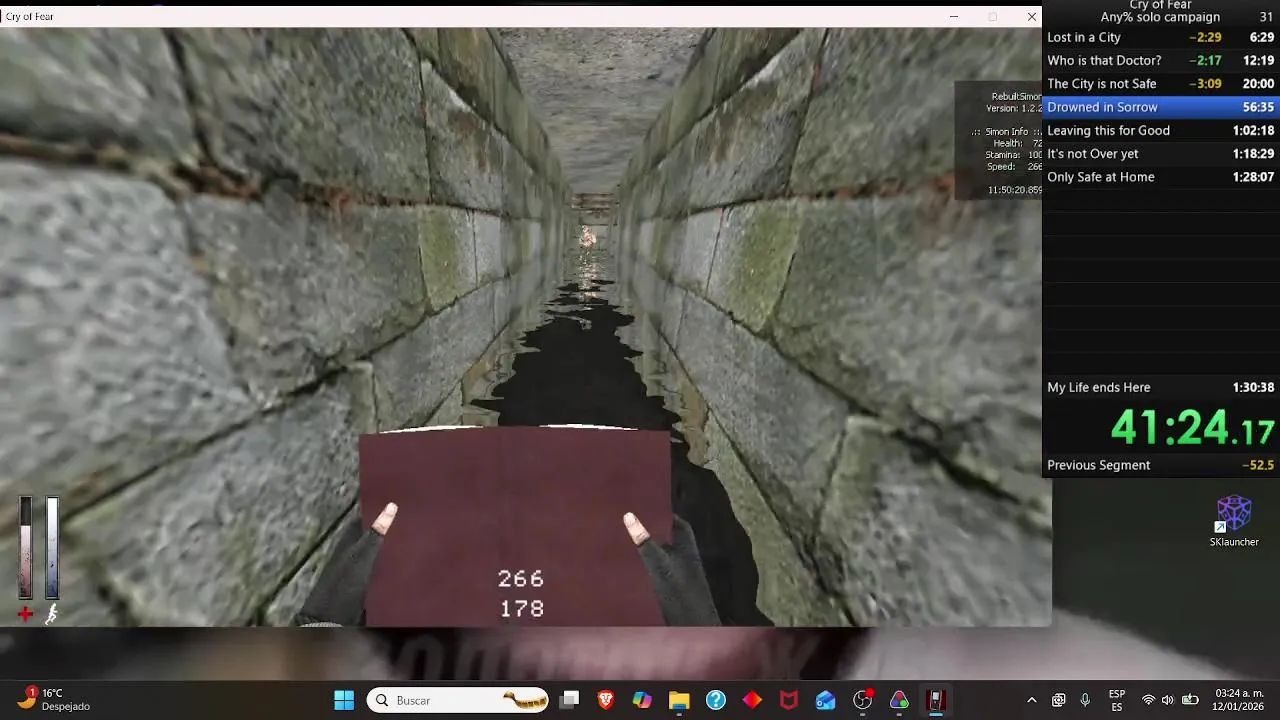
Task: Open the blue envelope mail app
Action: pos(825,700)
